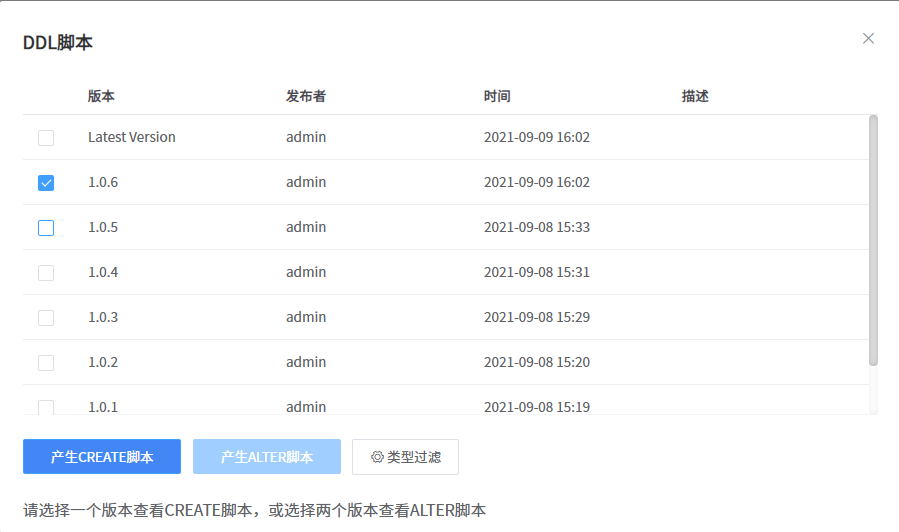
Task: Open the 类型过滤 filter button
Action: (x=405, y=457)
